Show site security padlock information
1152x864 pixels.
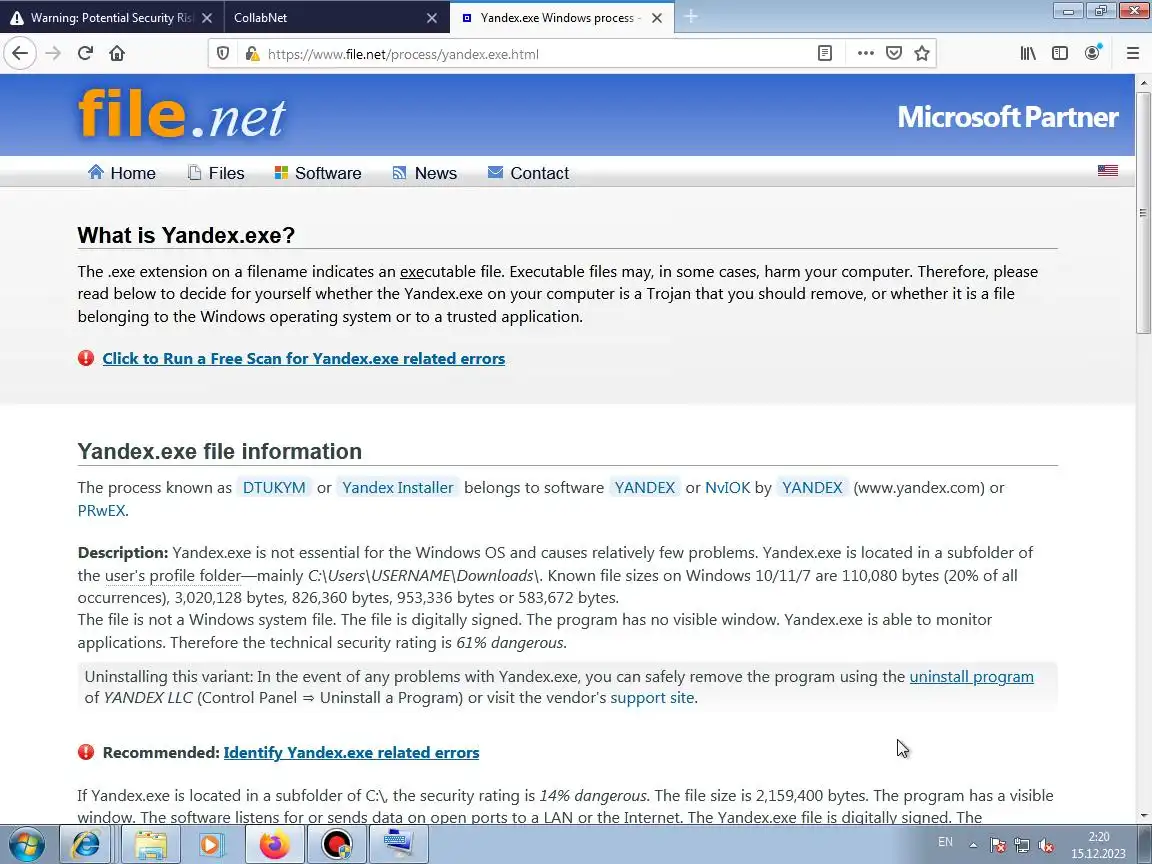click(252, 54)
